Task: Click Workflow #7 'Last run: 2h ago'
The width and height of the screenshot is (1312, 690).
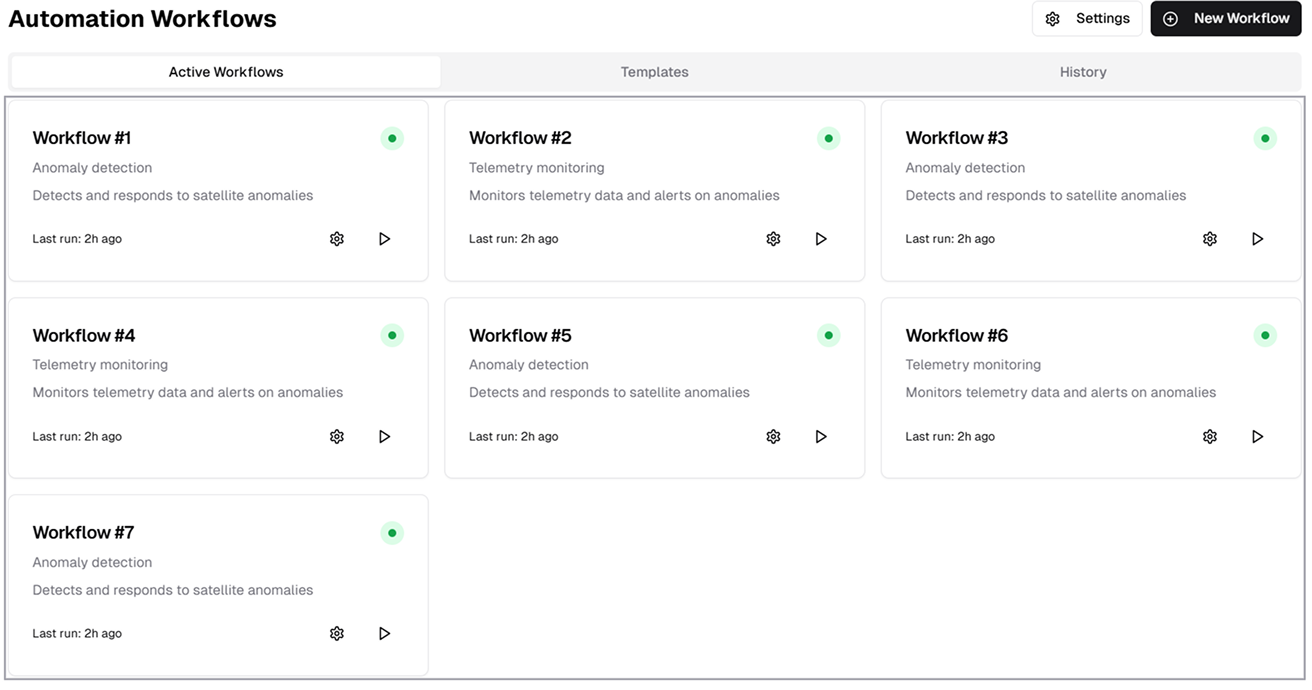Action: click(x=77, y=633)
